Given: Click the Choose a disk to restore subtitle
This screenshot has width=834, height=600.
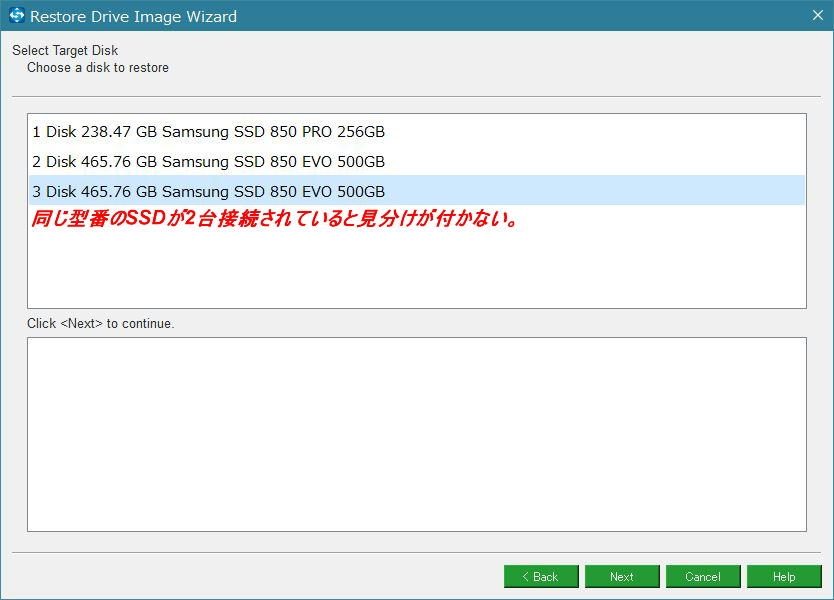Looking at the screenshot, I should [x=98, y=68].
